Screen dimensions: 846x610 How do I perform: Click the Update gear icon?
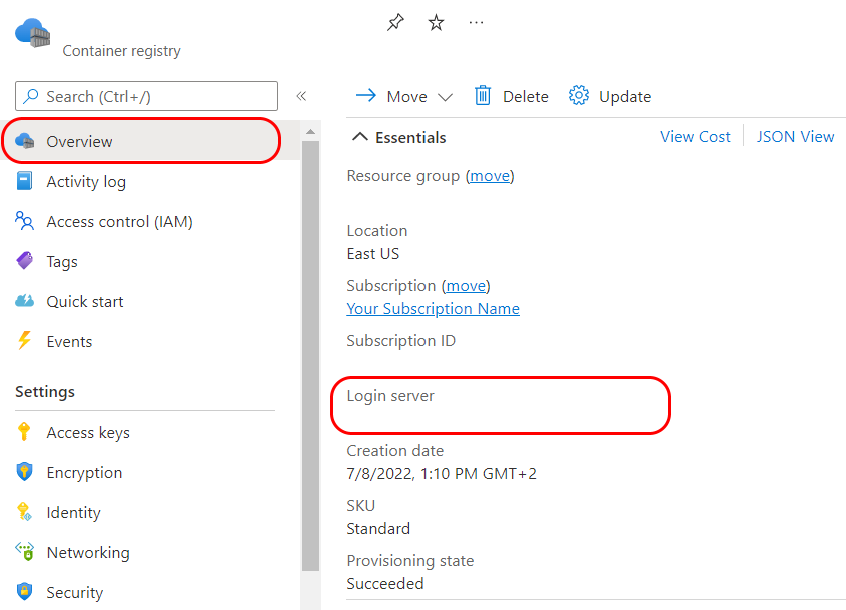578,96
